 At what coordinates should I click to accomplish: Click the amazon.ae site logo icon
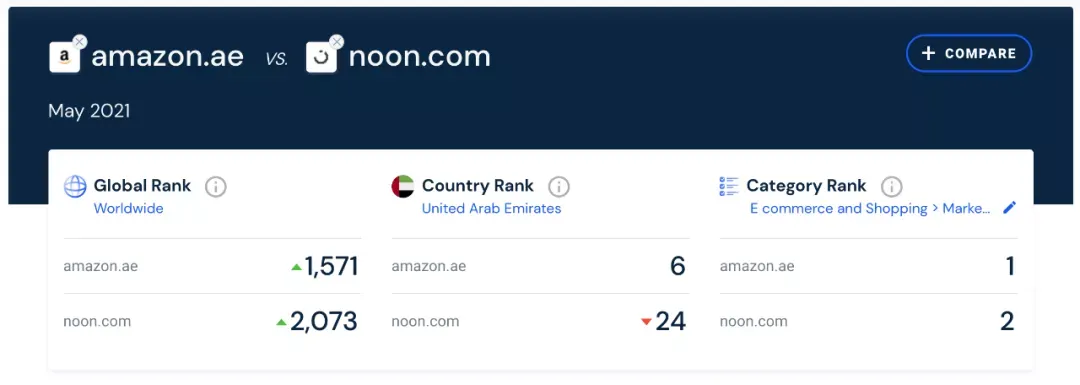[x=64, y=58]
